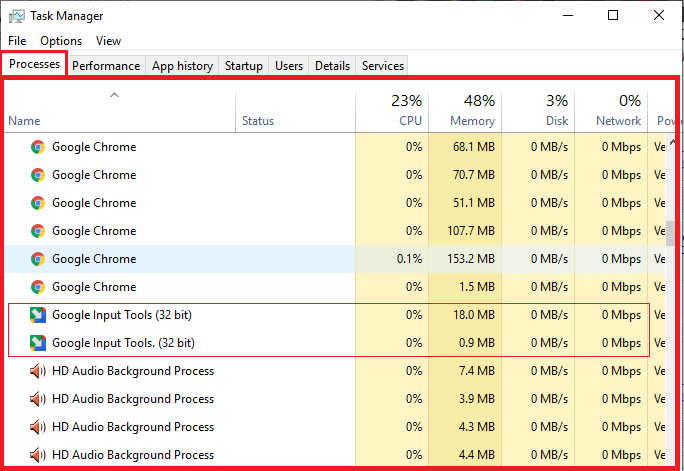This screenshot has height=471, width=684.
Task: Click speaker icon in the 4.3 MB row
Action: [38, 427]
